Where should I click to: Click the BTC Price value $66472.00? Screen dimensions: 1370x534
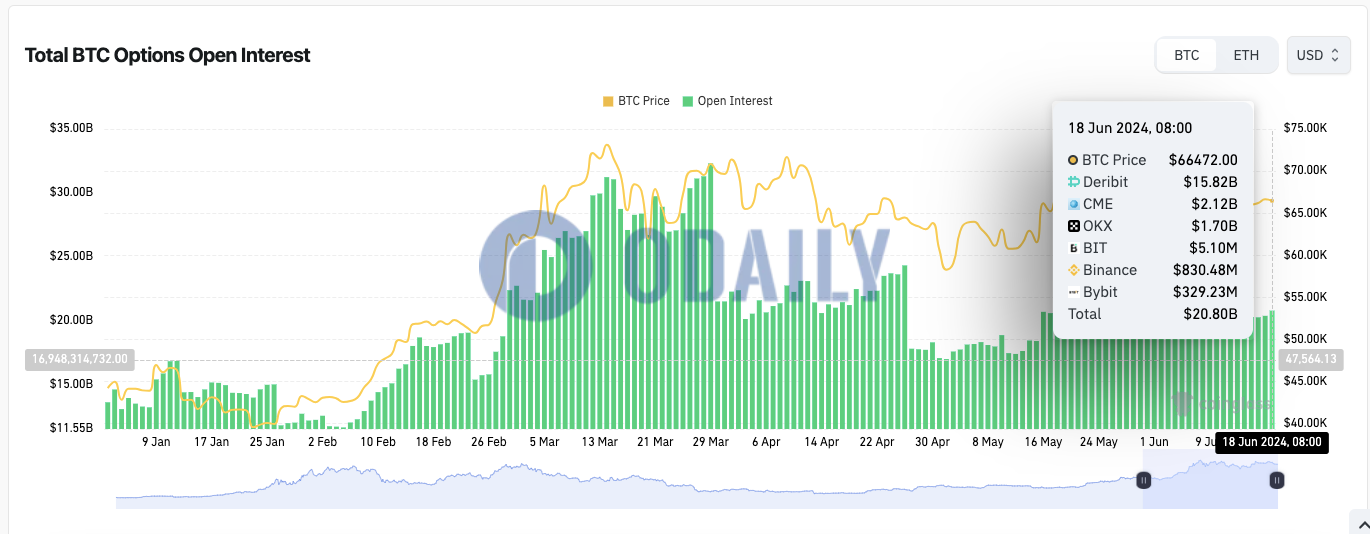click(1203, 160)
